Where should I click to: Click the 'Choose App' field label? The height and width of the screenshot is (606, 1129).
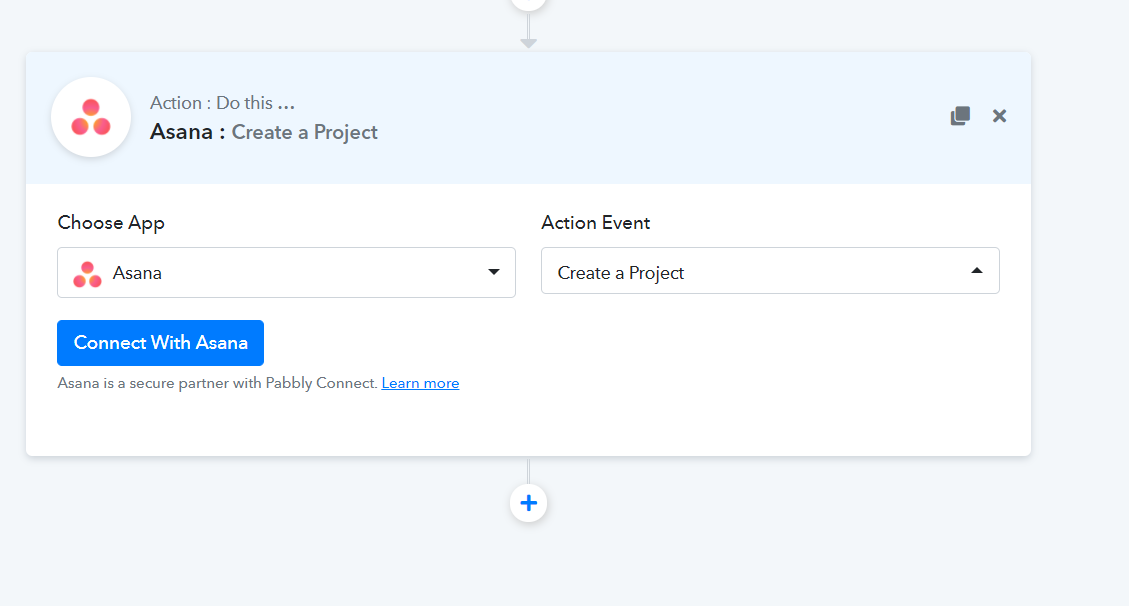(x=111, y=223)
